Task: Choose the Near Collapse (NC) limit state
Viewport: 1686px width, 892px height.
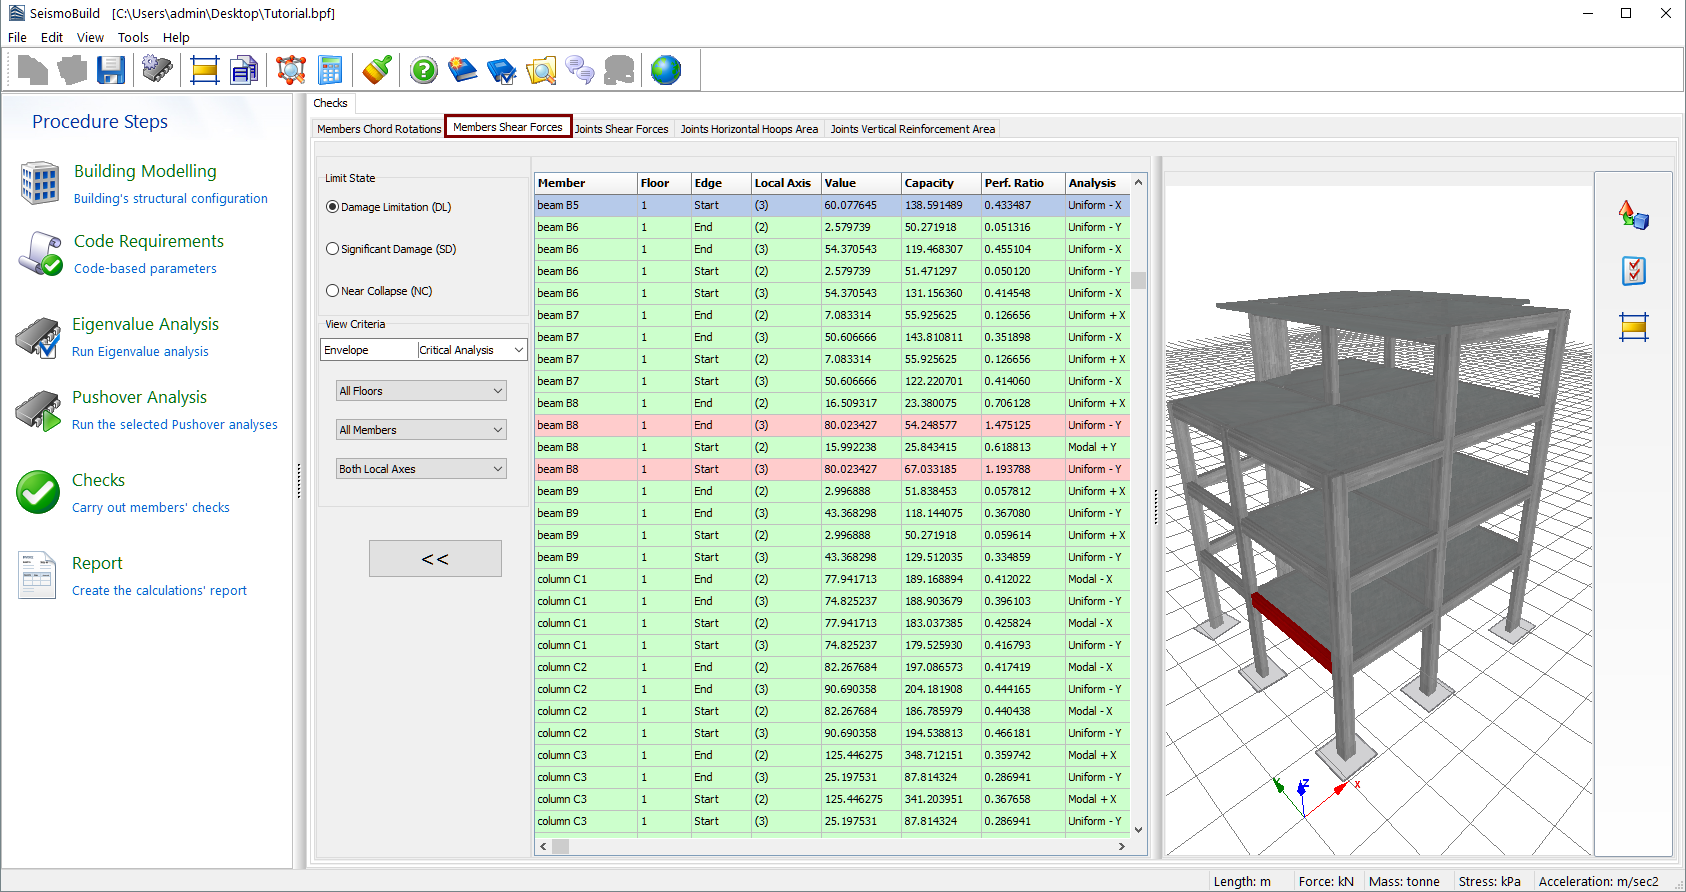Action: [333, 291]
